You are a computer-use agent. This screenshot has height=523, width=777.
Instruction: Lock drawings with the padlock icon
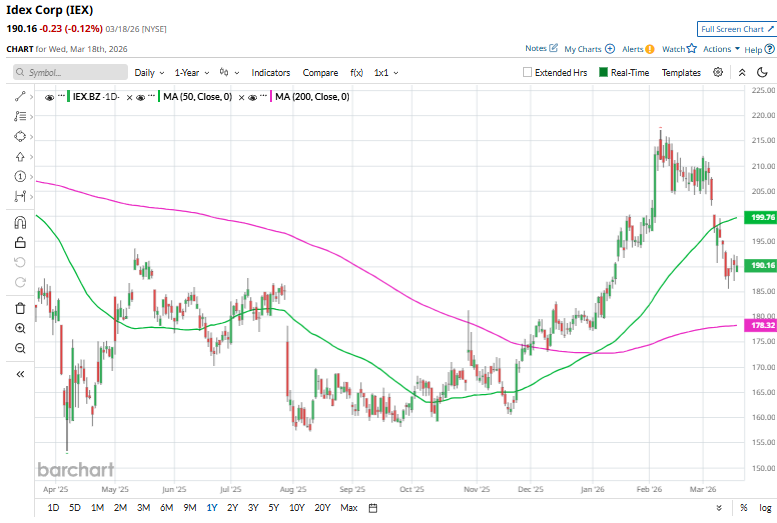[20, 242]
